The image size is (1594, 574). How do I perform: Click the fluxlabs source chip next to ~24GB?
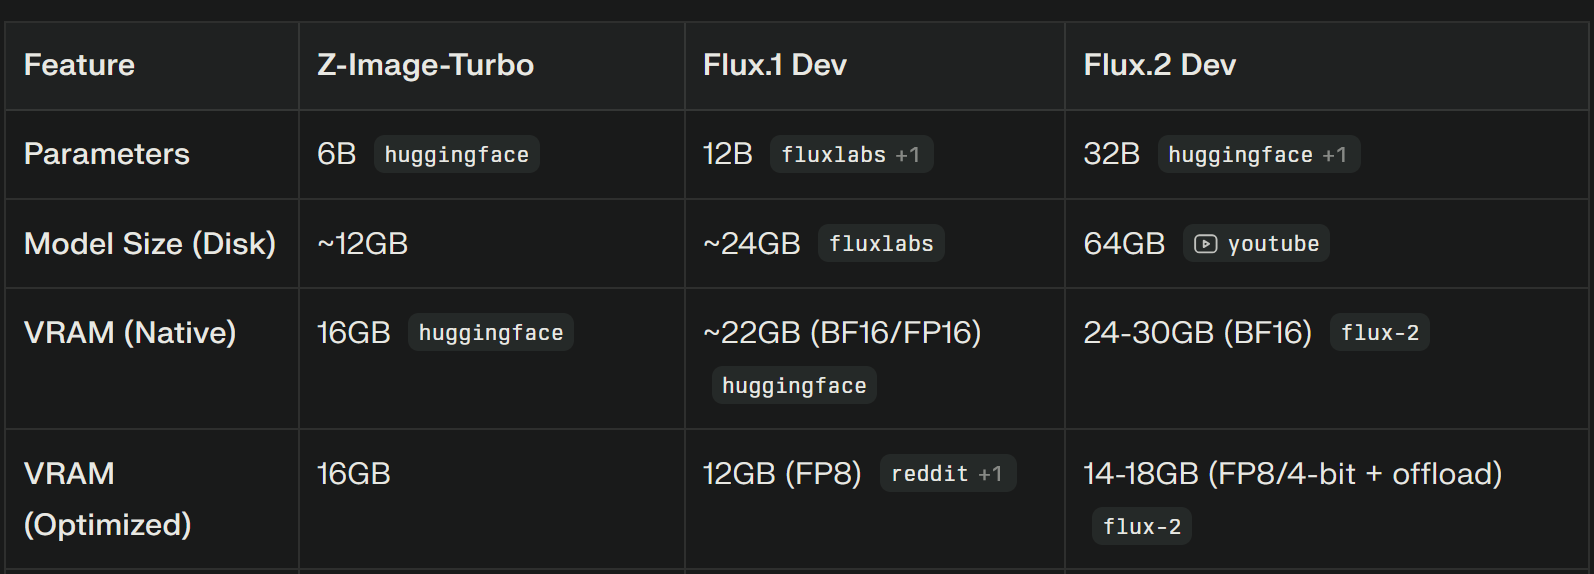tap(881, 243)
